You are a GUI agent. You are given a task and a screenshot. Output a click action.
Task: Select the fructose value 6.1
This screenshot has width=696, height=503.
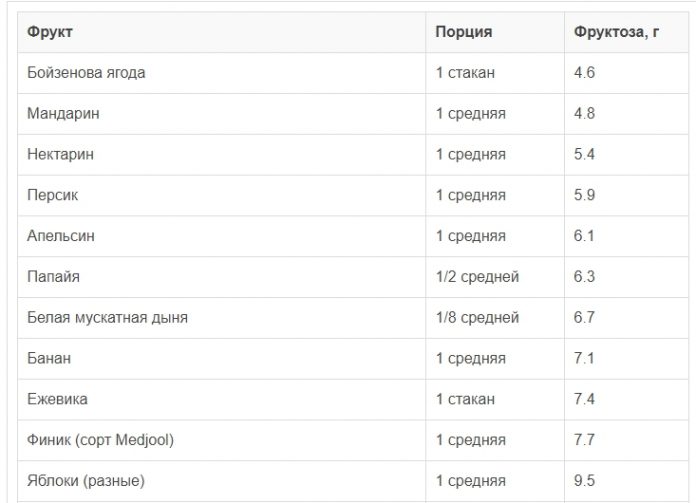(585, 236)
